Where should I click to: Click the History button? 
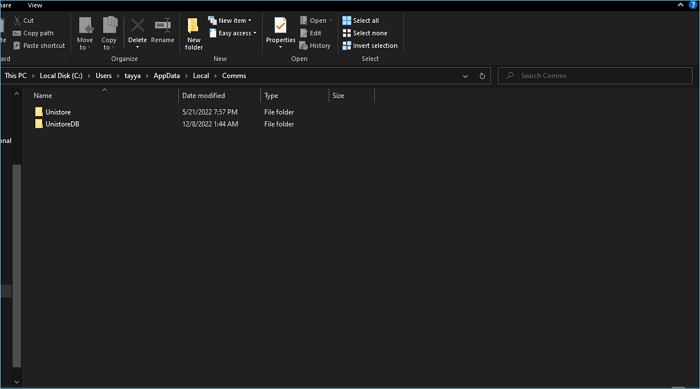click(315, 46)
